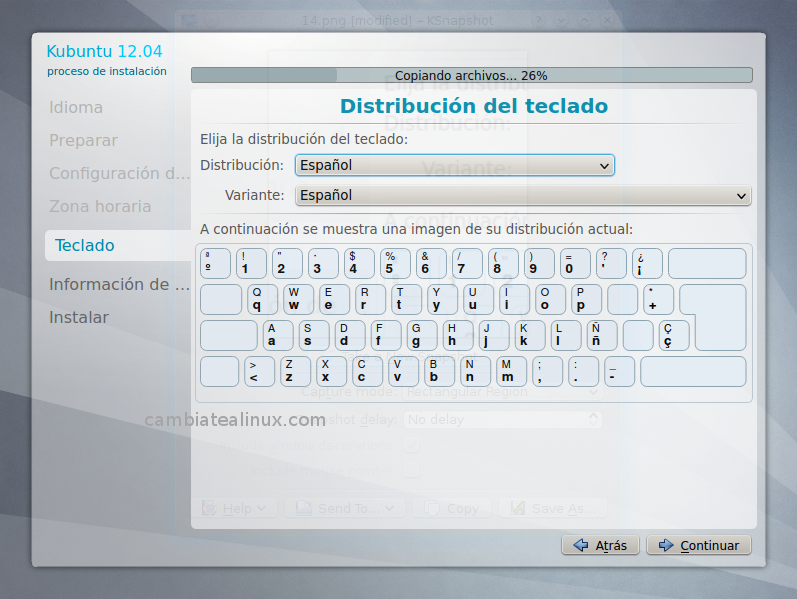The image size is (797, 599).
Task: Click the Continuar button
Action: [699, 545]
